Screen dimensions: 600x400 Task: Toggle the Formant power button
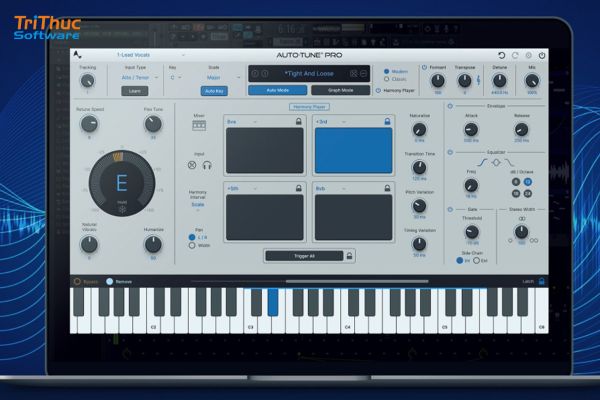[424, 67]
